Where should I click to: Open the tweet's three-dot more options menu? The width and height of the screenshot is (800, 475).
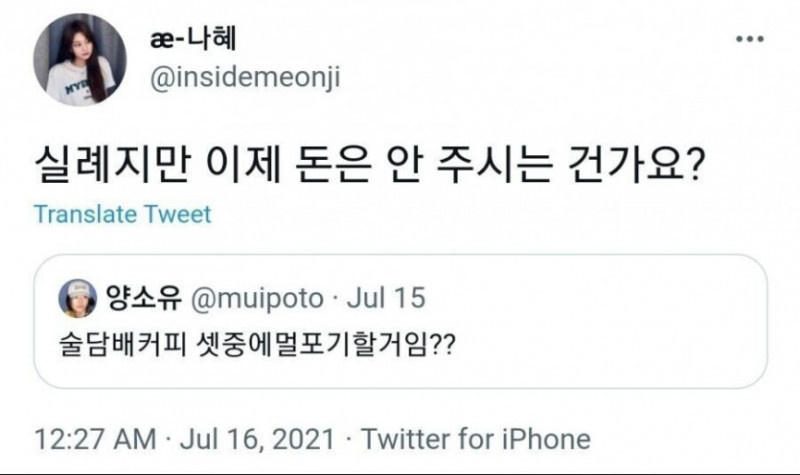[749, 39]
